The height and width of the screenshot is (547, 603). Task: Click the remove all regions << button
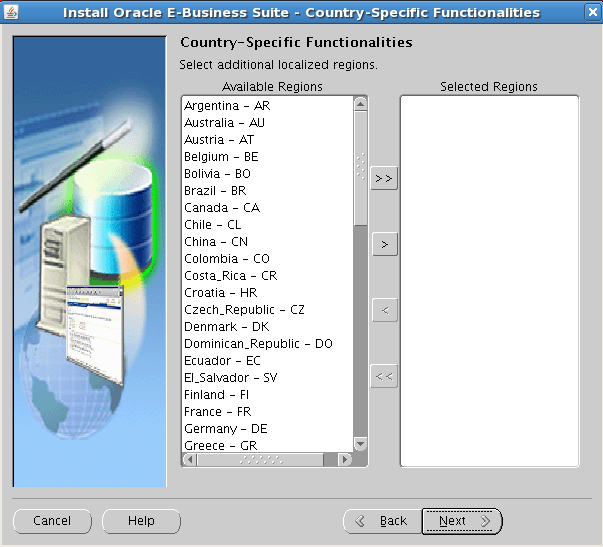coord(384,376)
